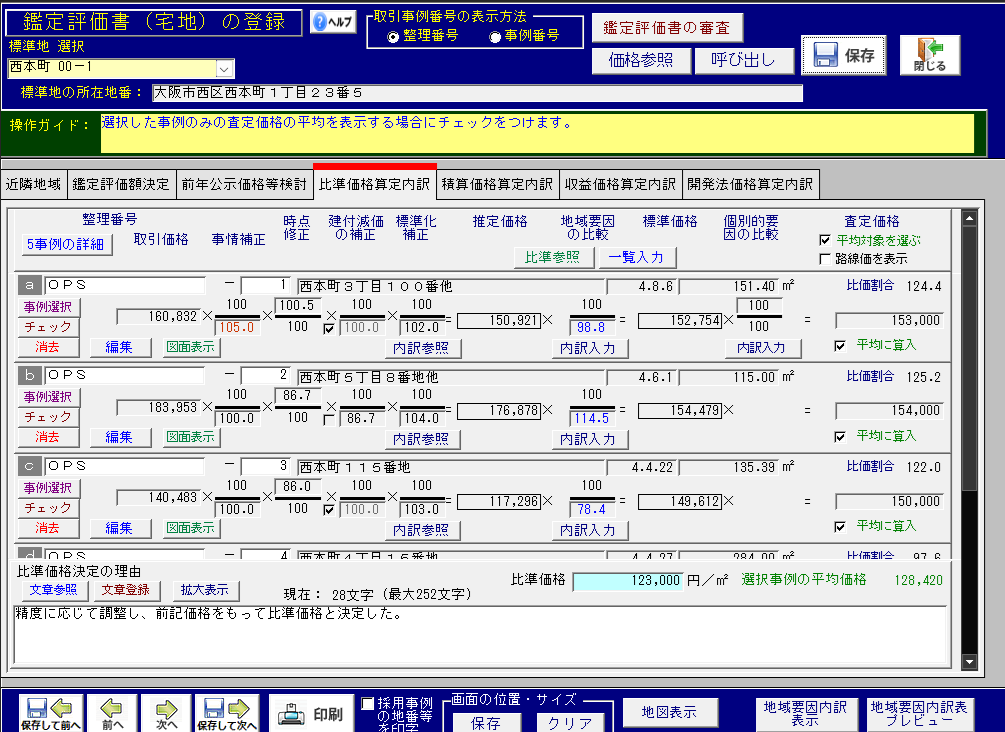Uncheck 平均対象を選ぶ checkbox
Screen dimensions: 1005x732
825,241
